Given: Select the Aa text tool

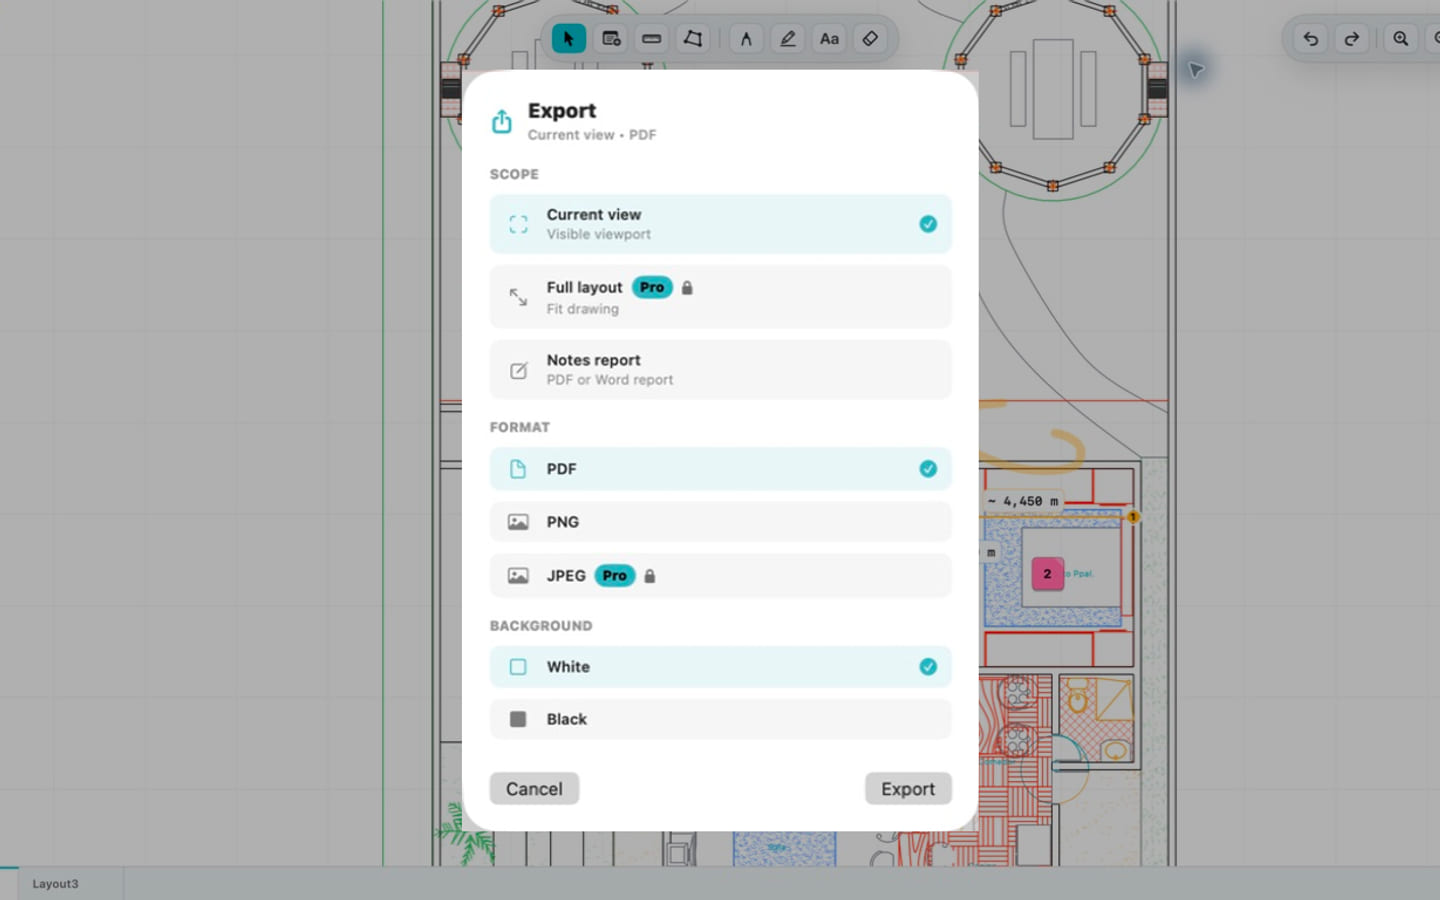Looking at the screenshot, I should pos(829,39).
